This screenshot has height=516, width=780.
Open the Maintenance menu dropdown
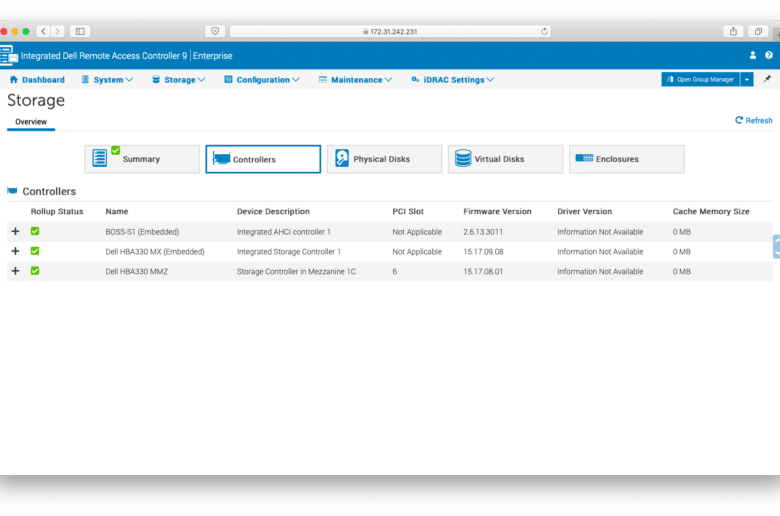[x=356, y=80]
